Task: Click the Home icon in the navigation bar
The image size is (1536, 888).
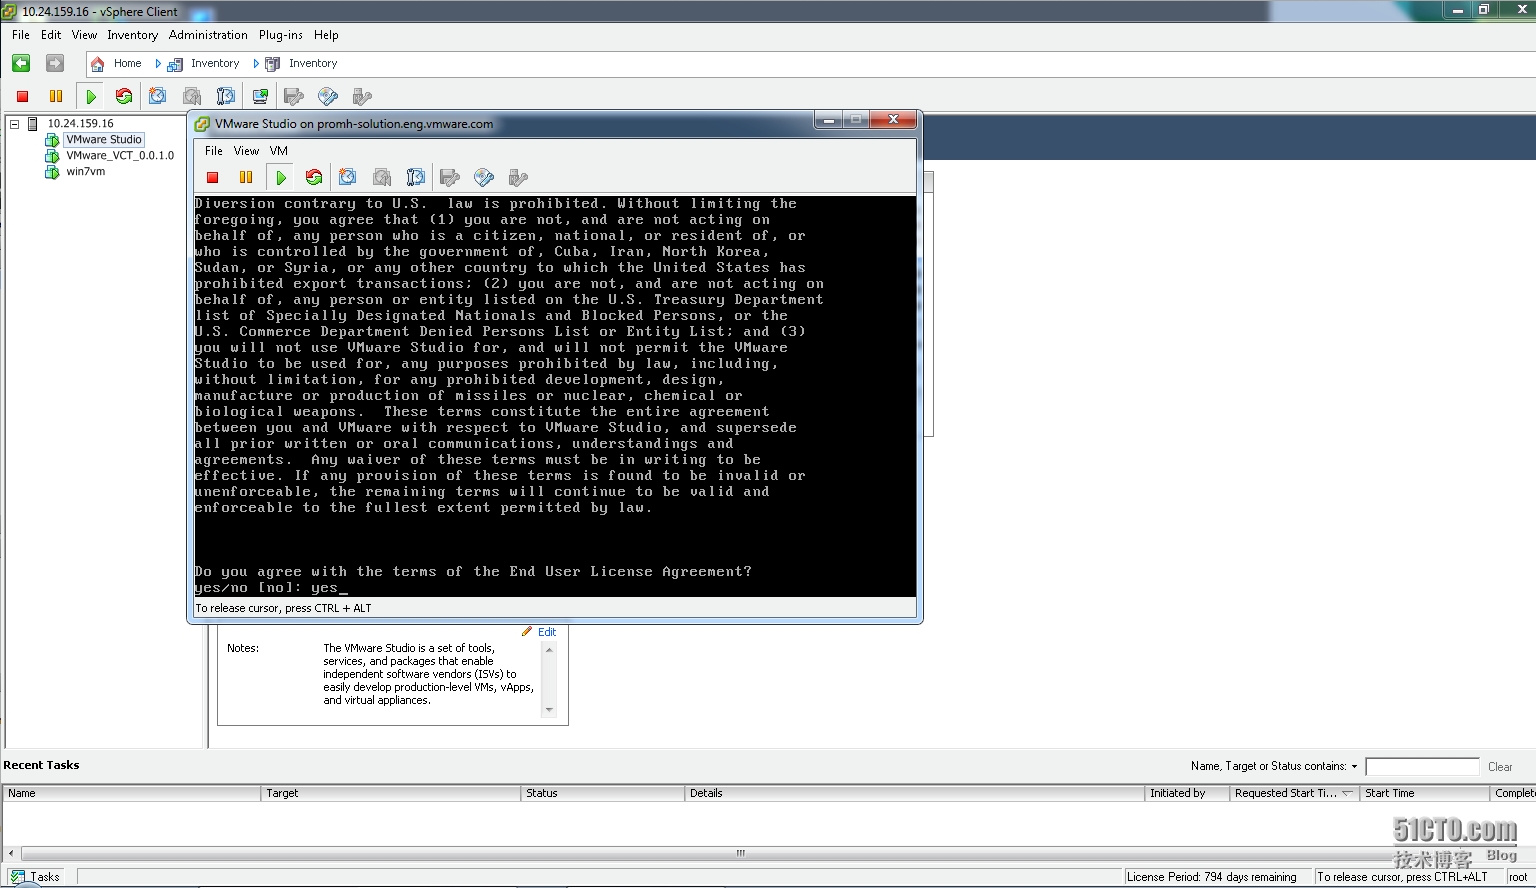Action: point(98,64)
